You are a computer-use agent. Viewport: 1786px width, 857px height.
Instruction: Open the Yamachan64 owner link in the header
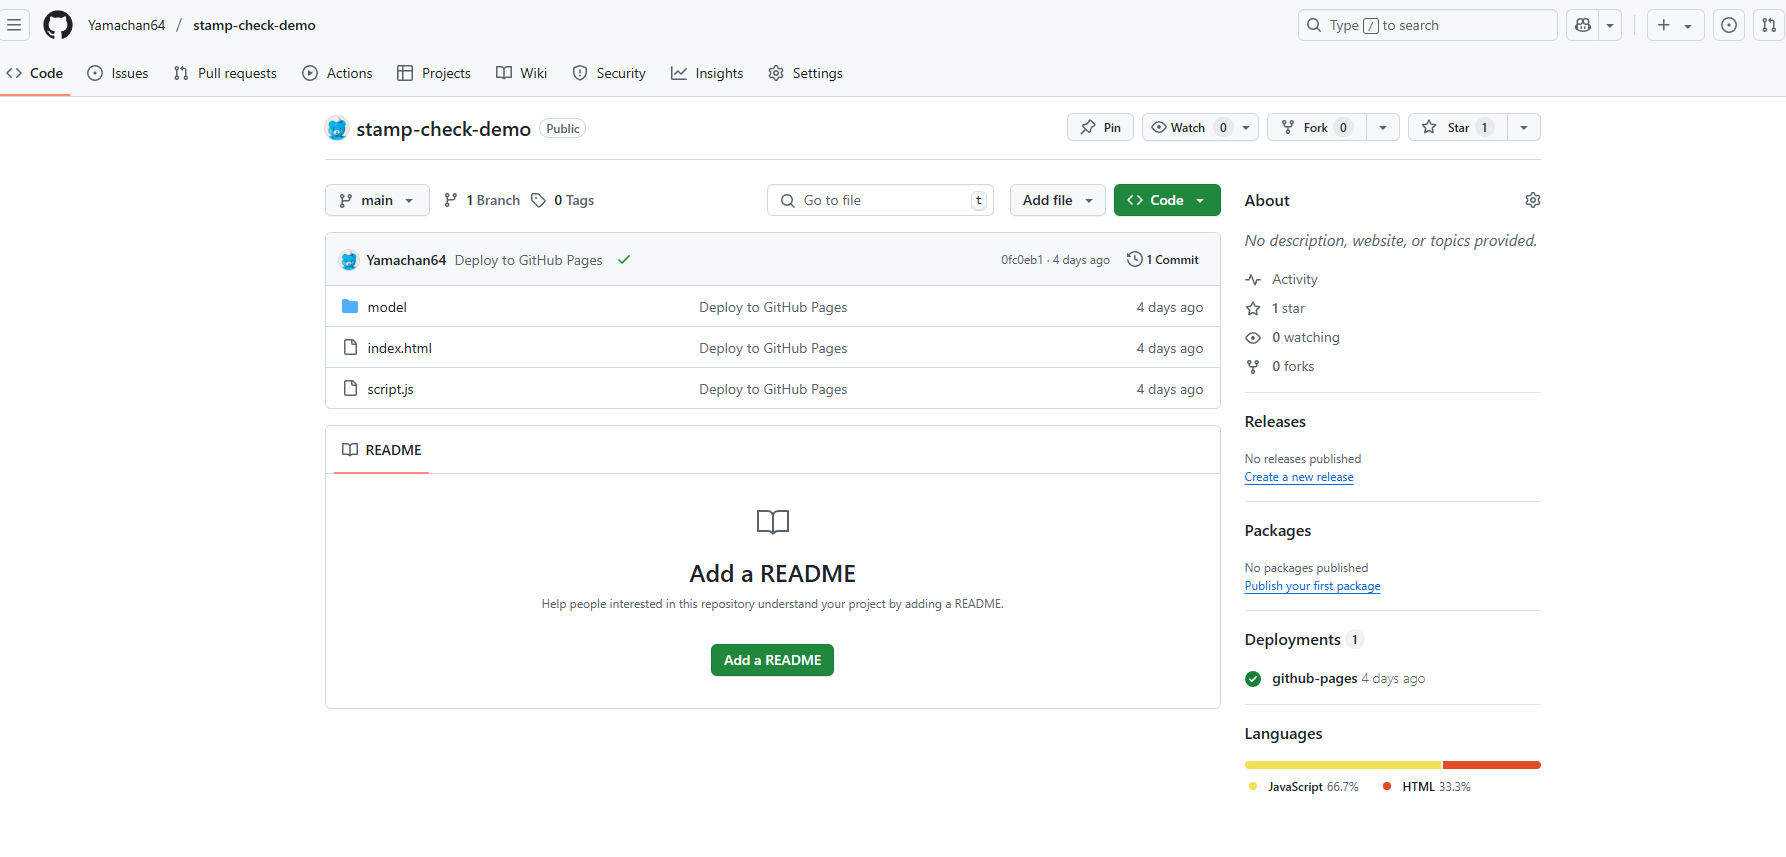(126, 25)
